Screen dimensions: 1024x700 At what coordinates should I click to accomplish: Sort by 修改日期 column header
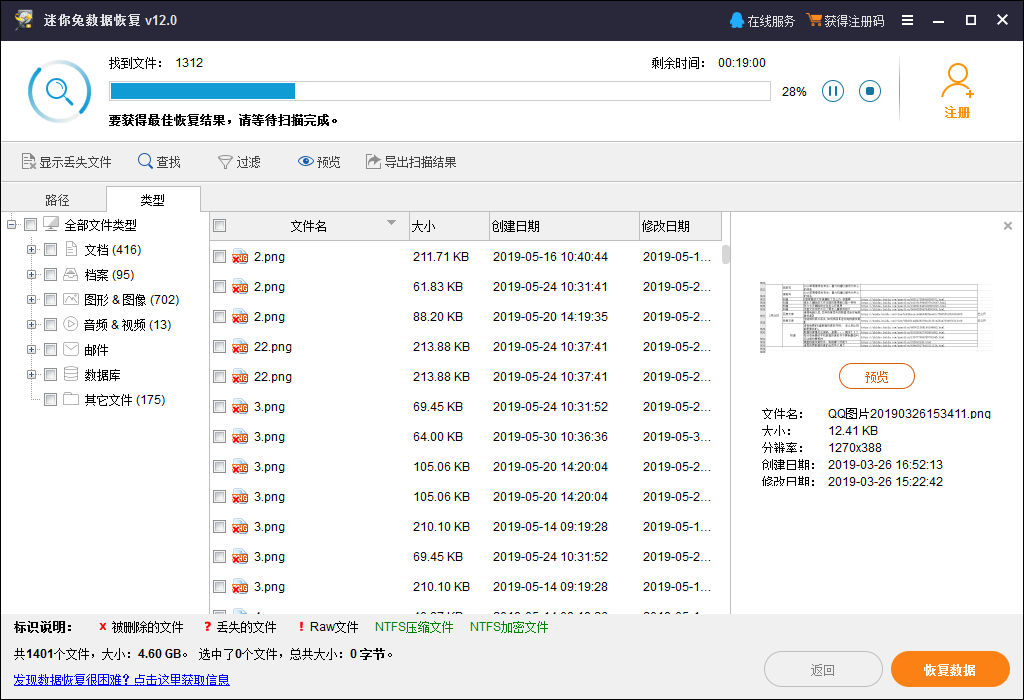pos(680,226)
